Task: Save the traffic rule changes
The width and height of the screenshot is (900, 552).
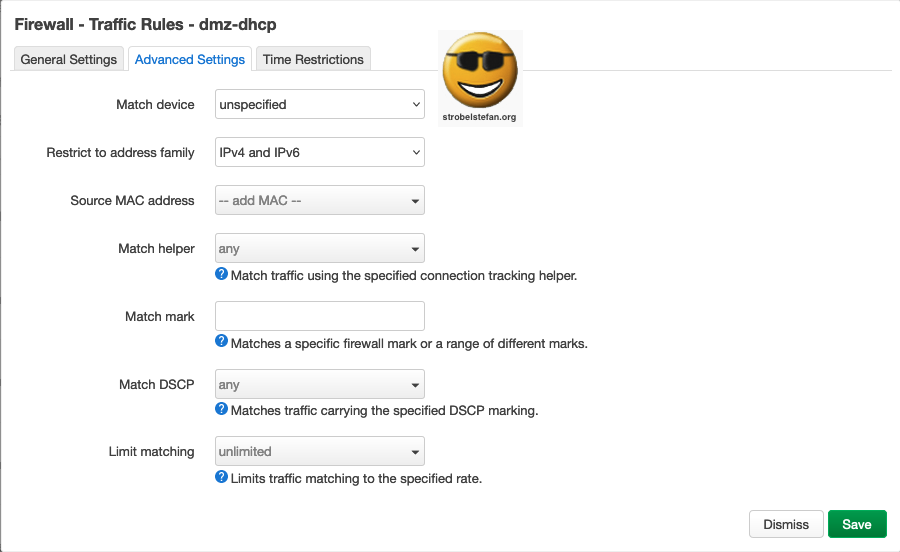Action: click(x=857, y=524)
